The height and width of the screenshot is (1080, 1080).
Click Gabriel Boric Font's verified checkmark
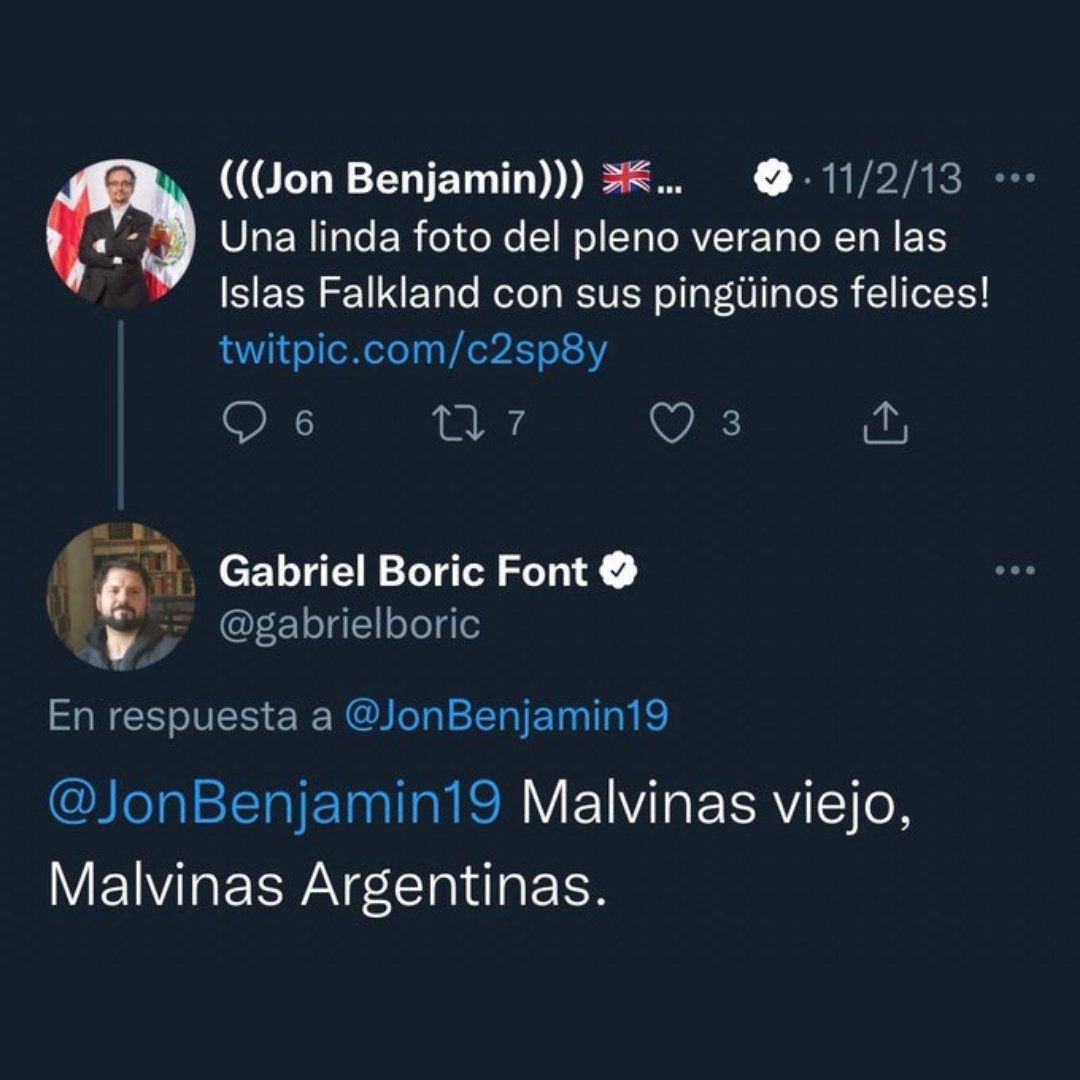click(619, 572)
